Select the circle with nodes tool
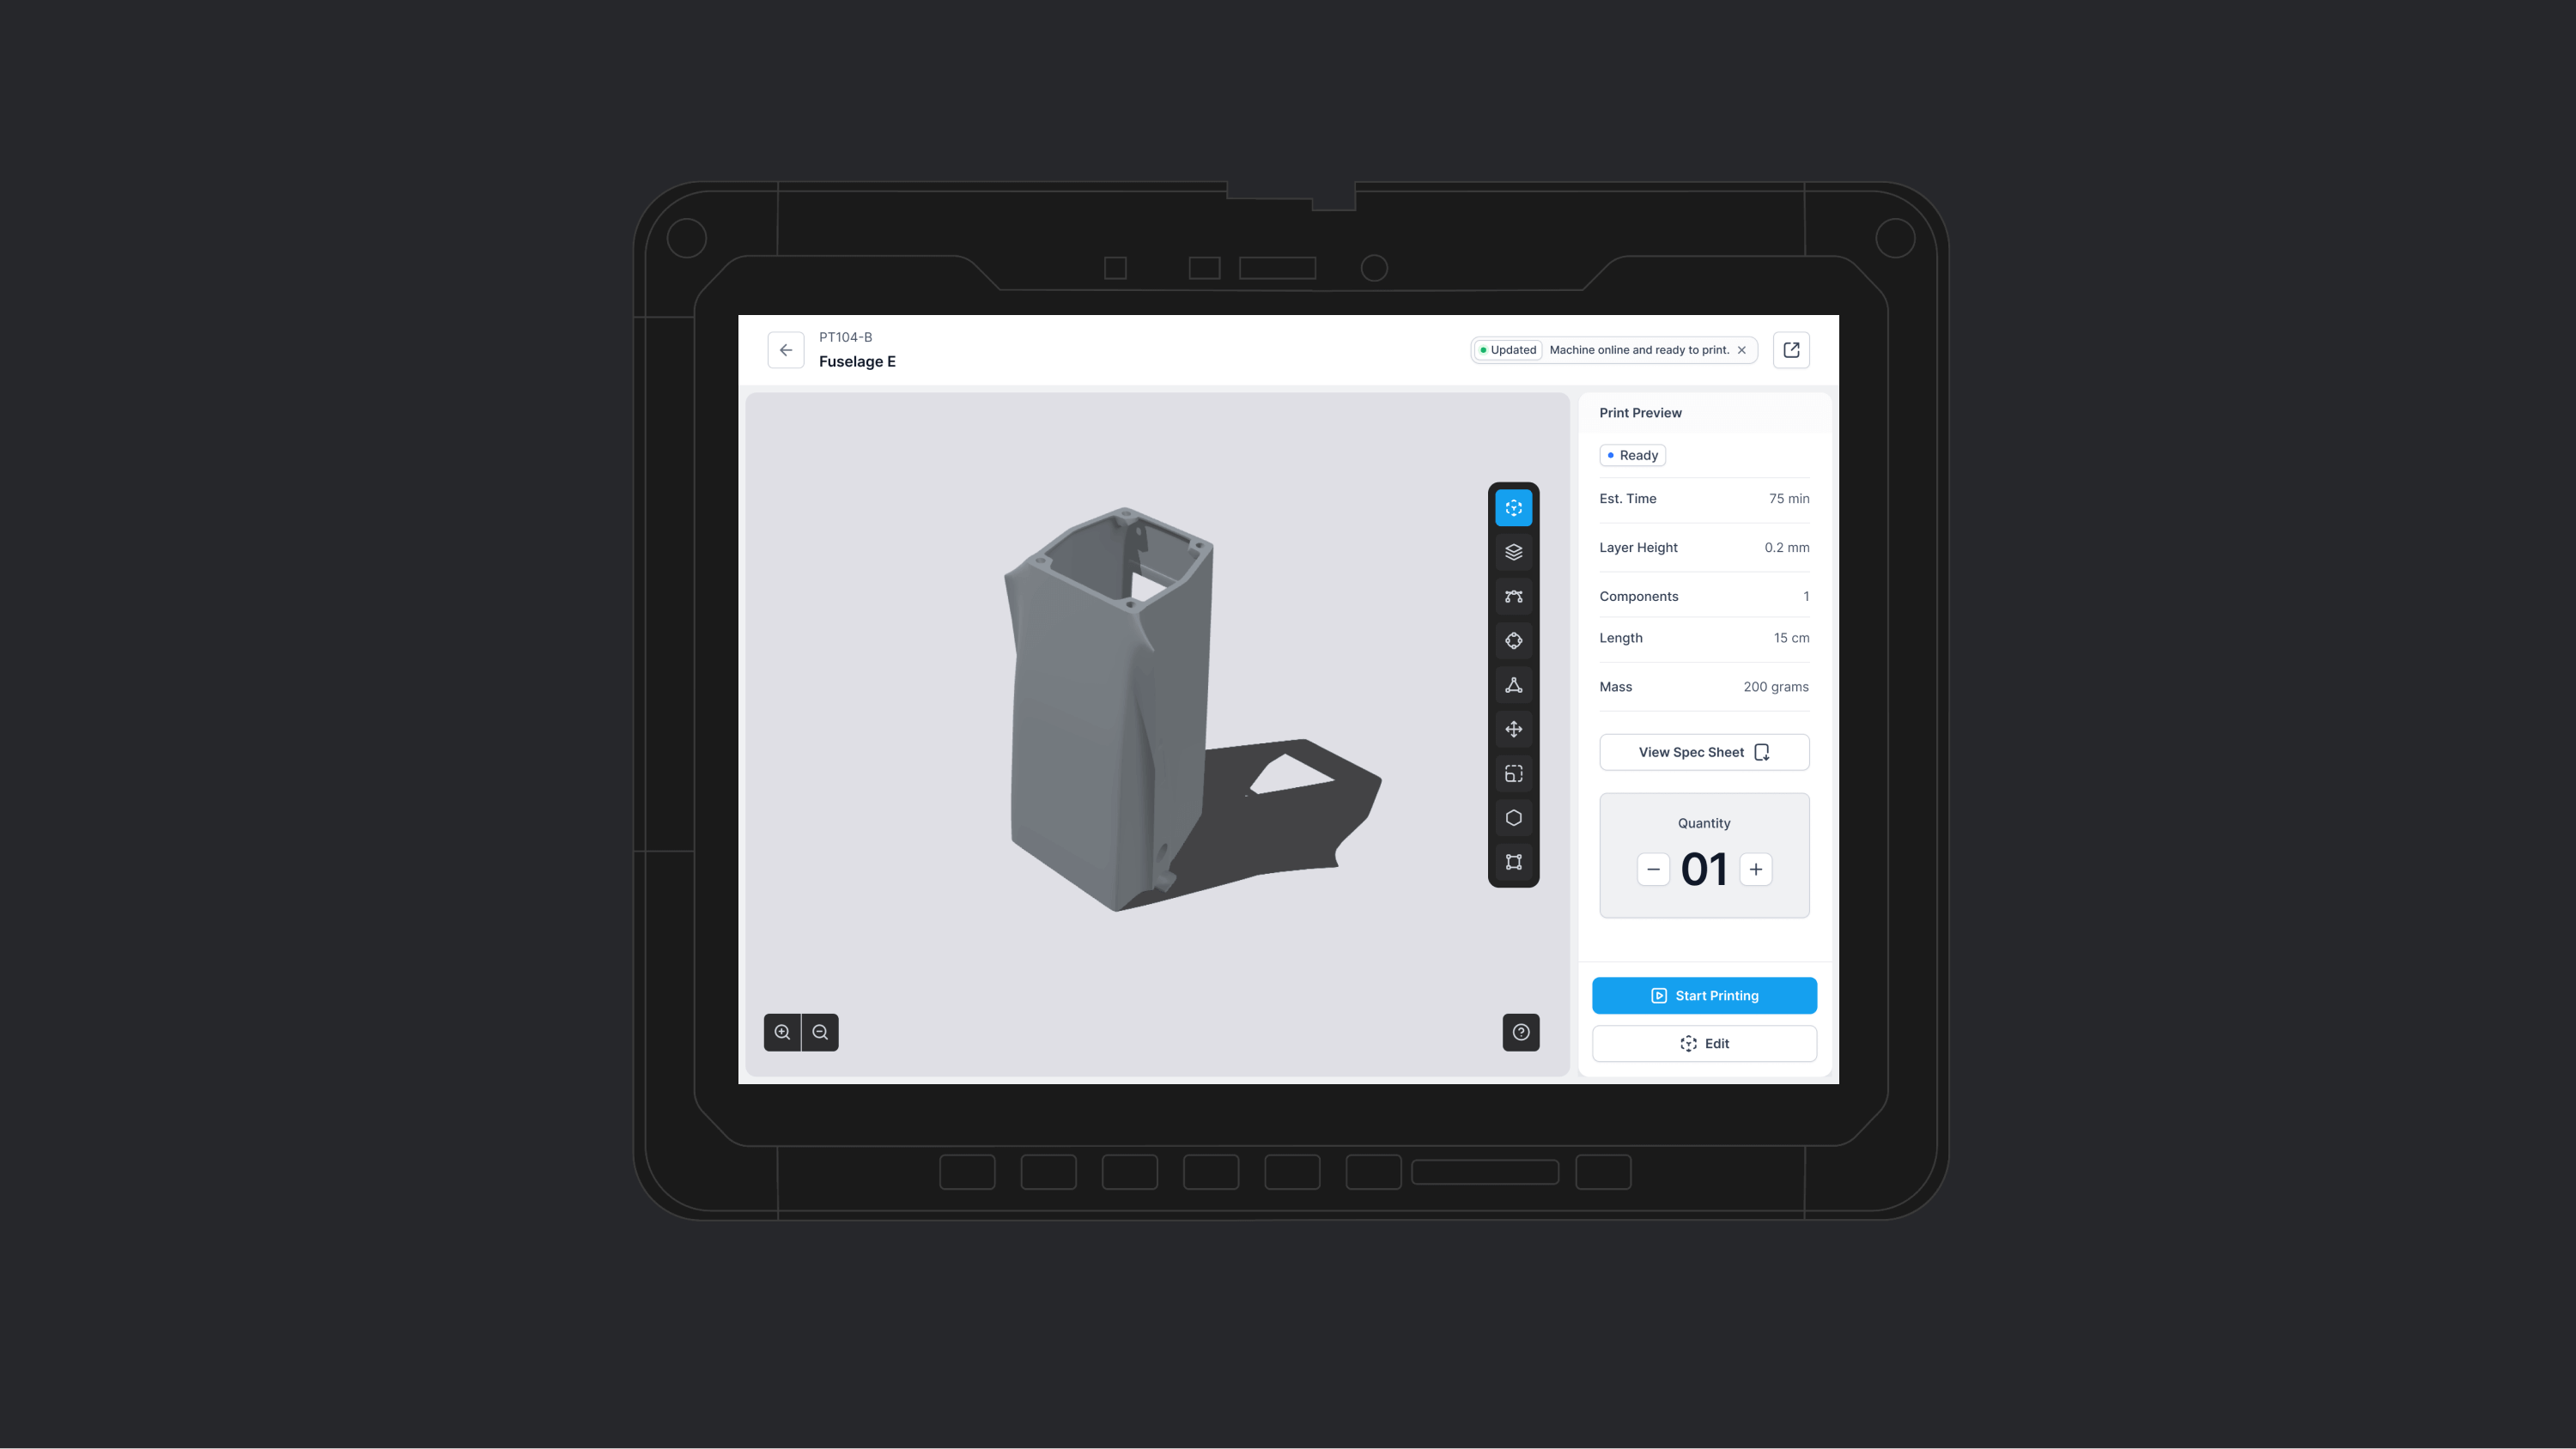 pyautogui.click(x=1513, y=641)
